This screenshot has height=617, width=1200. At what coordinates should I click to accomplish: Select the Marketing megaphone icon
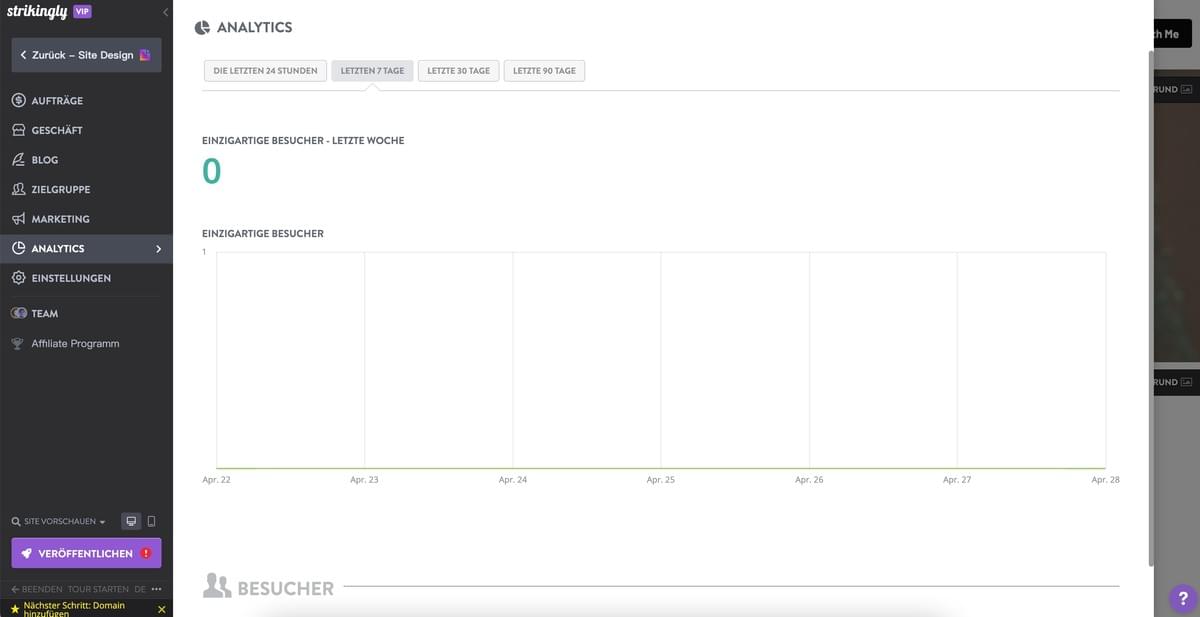pyautogui.click(x=16, y=218)
